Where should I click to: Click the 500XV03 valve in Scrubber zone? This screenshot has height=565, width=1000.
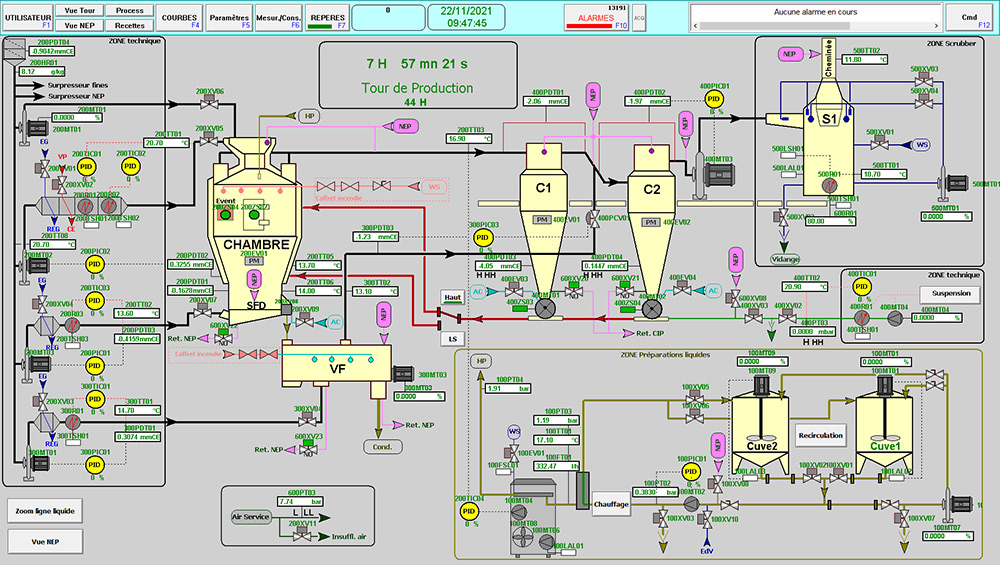click(x=923, y=80)
